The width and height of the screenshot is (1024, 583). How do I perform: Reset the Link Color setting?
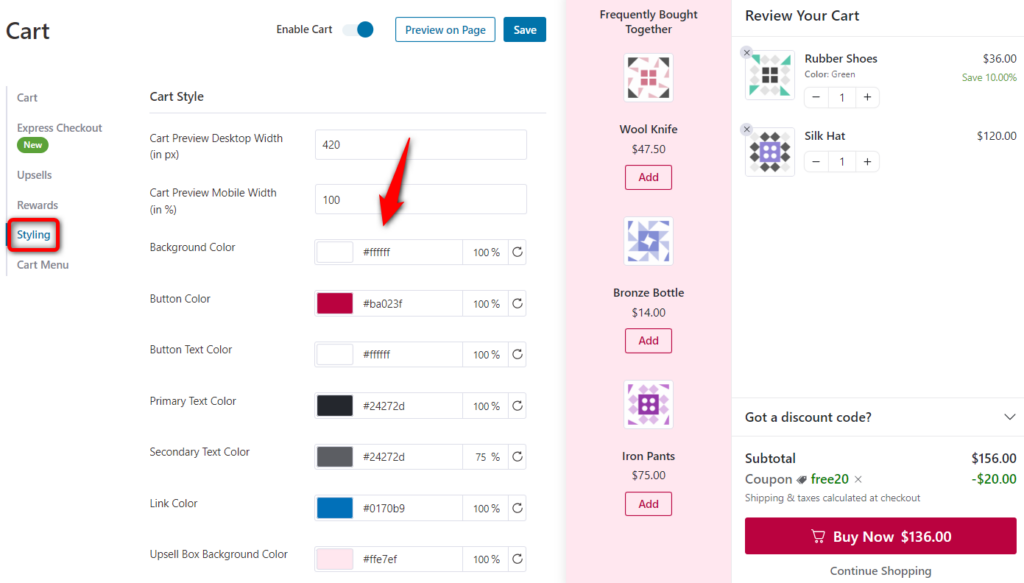click(x=517, y=508)
